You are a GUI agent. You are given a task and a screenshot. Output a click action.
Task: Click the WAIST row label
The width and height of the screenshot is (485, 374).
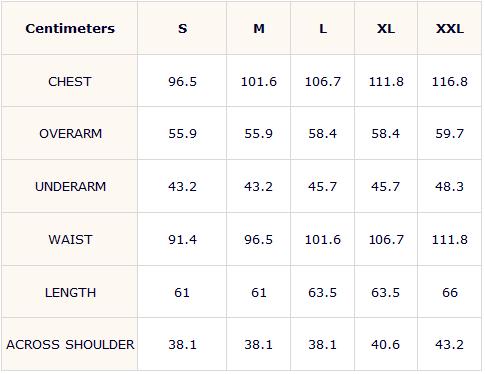click(x=70, y=239)
